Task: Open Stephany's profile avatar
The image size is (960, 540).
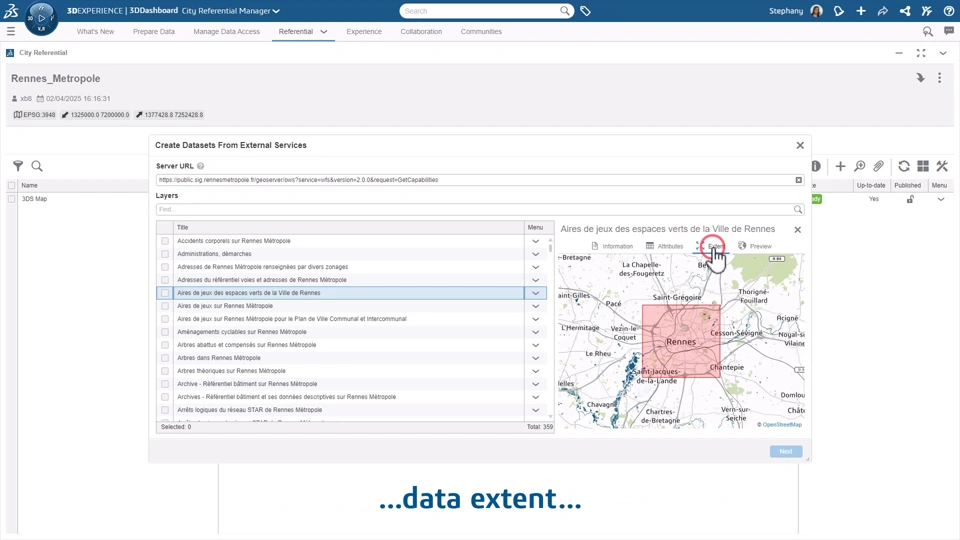Action: point(816,11)
